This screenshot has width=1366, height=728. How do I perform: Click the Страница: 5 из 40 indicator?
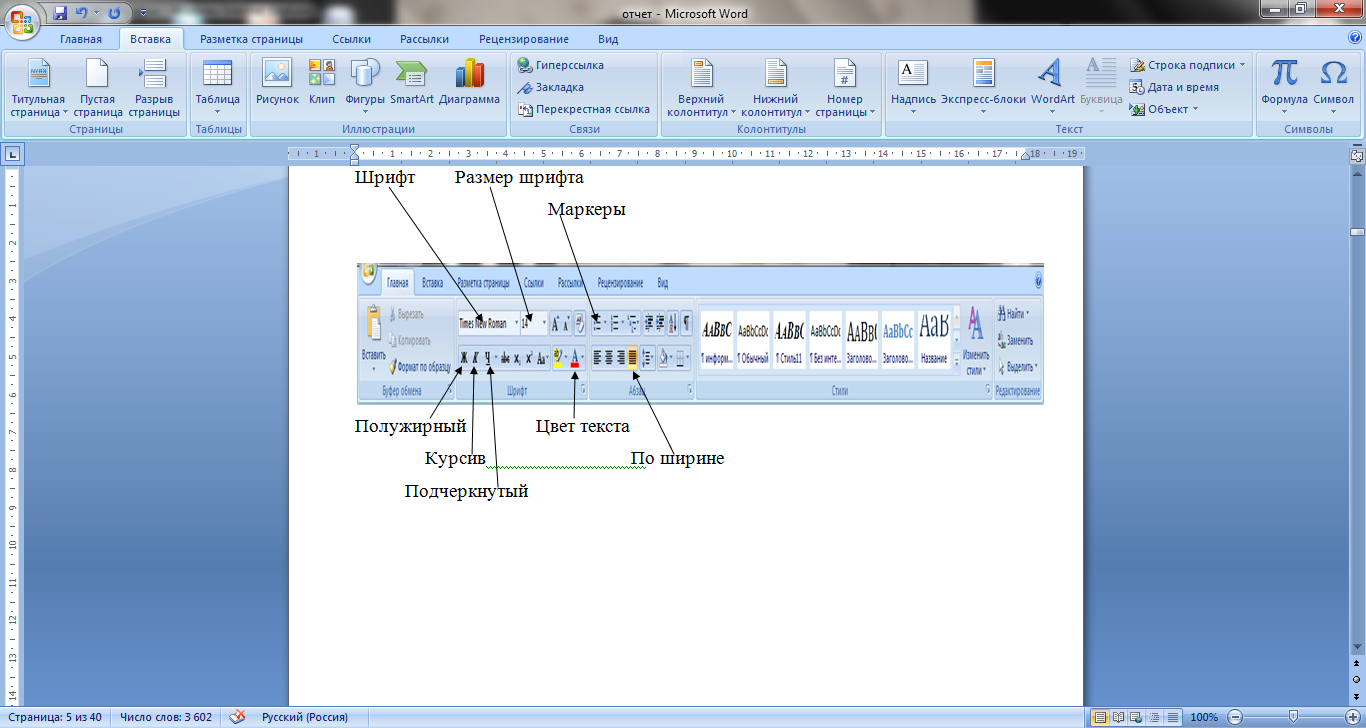(x=54, y=717)
